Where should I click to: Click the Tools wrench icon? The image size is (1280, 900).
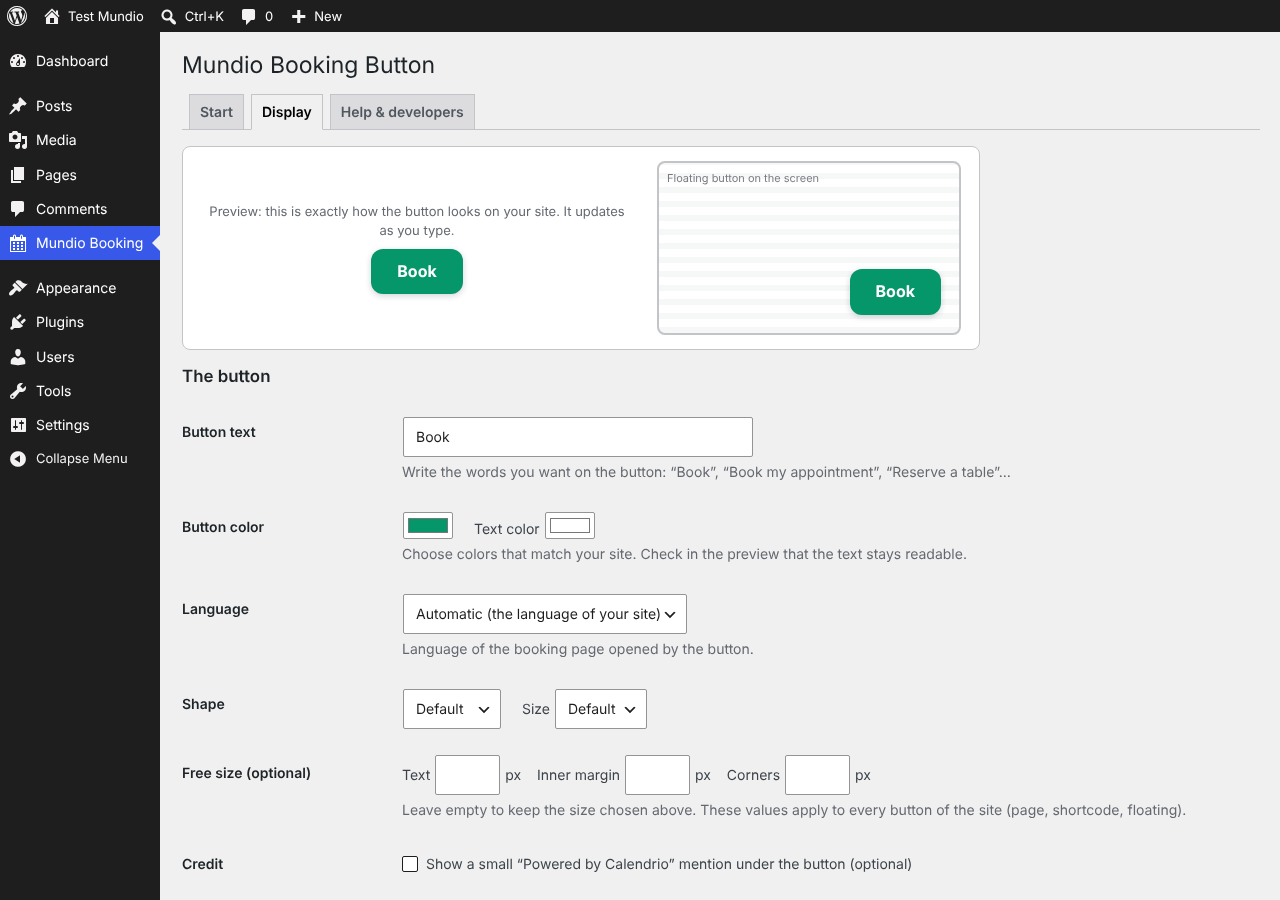[x=18, y=391]
